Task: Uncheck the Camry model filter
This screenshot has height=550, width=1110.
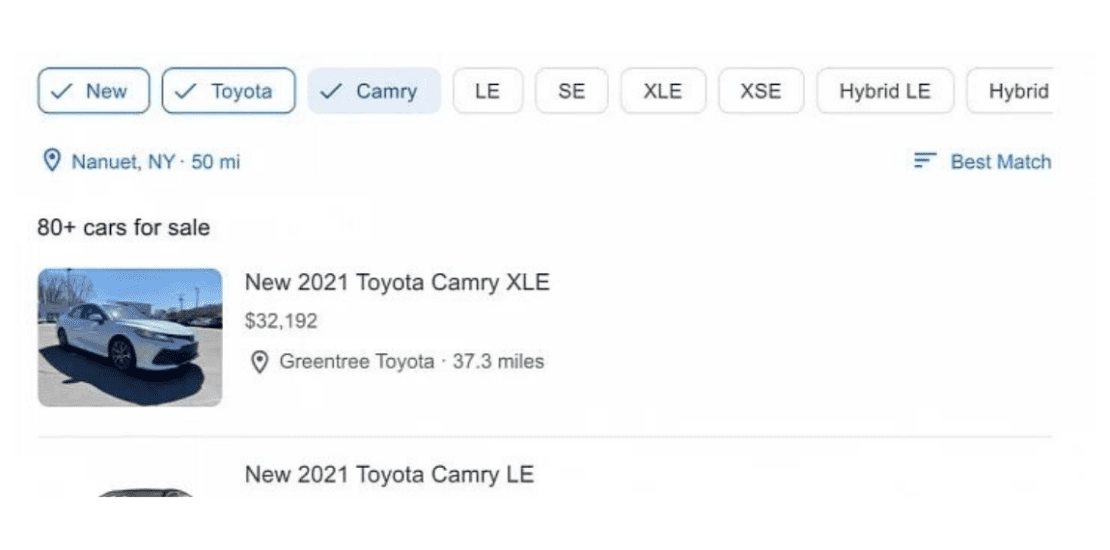Action: pyautogui.click(x=374, y=91)
